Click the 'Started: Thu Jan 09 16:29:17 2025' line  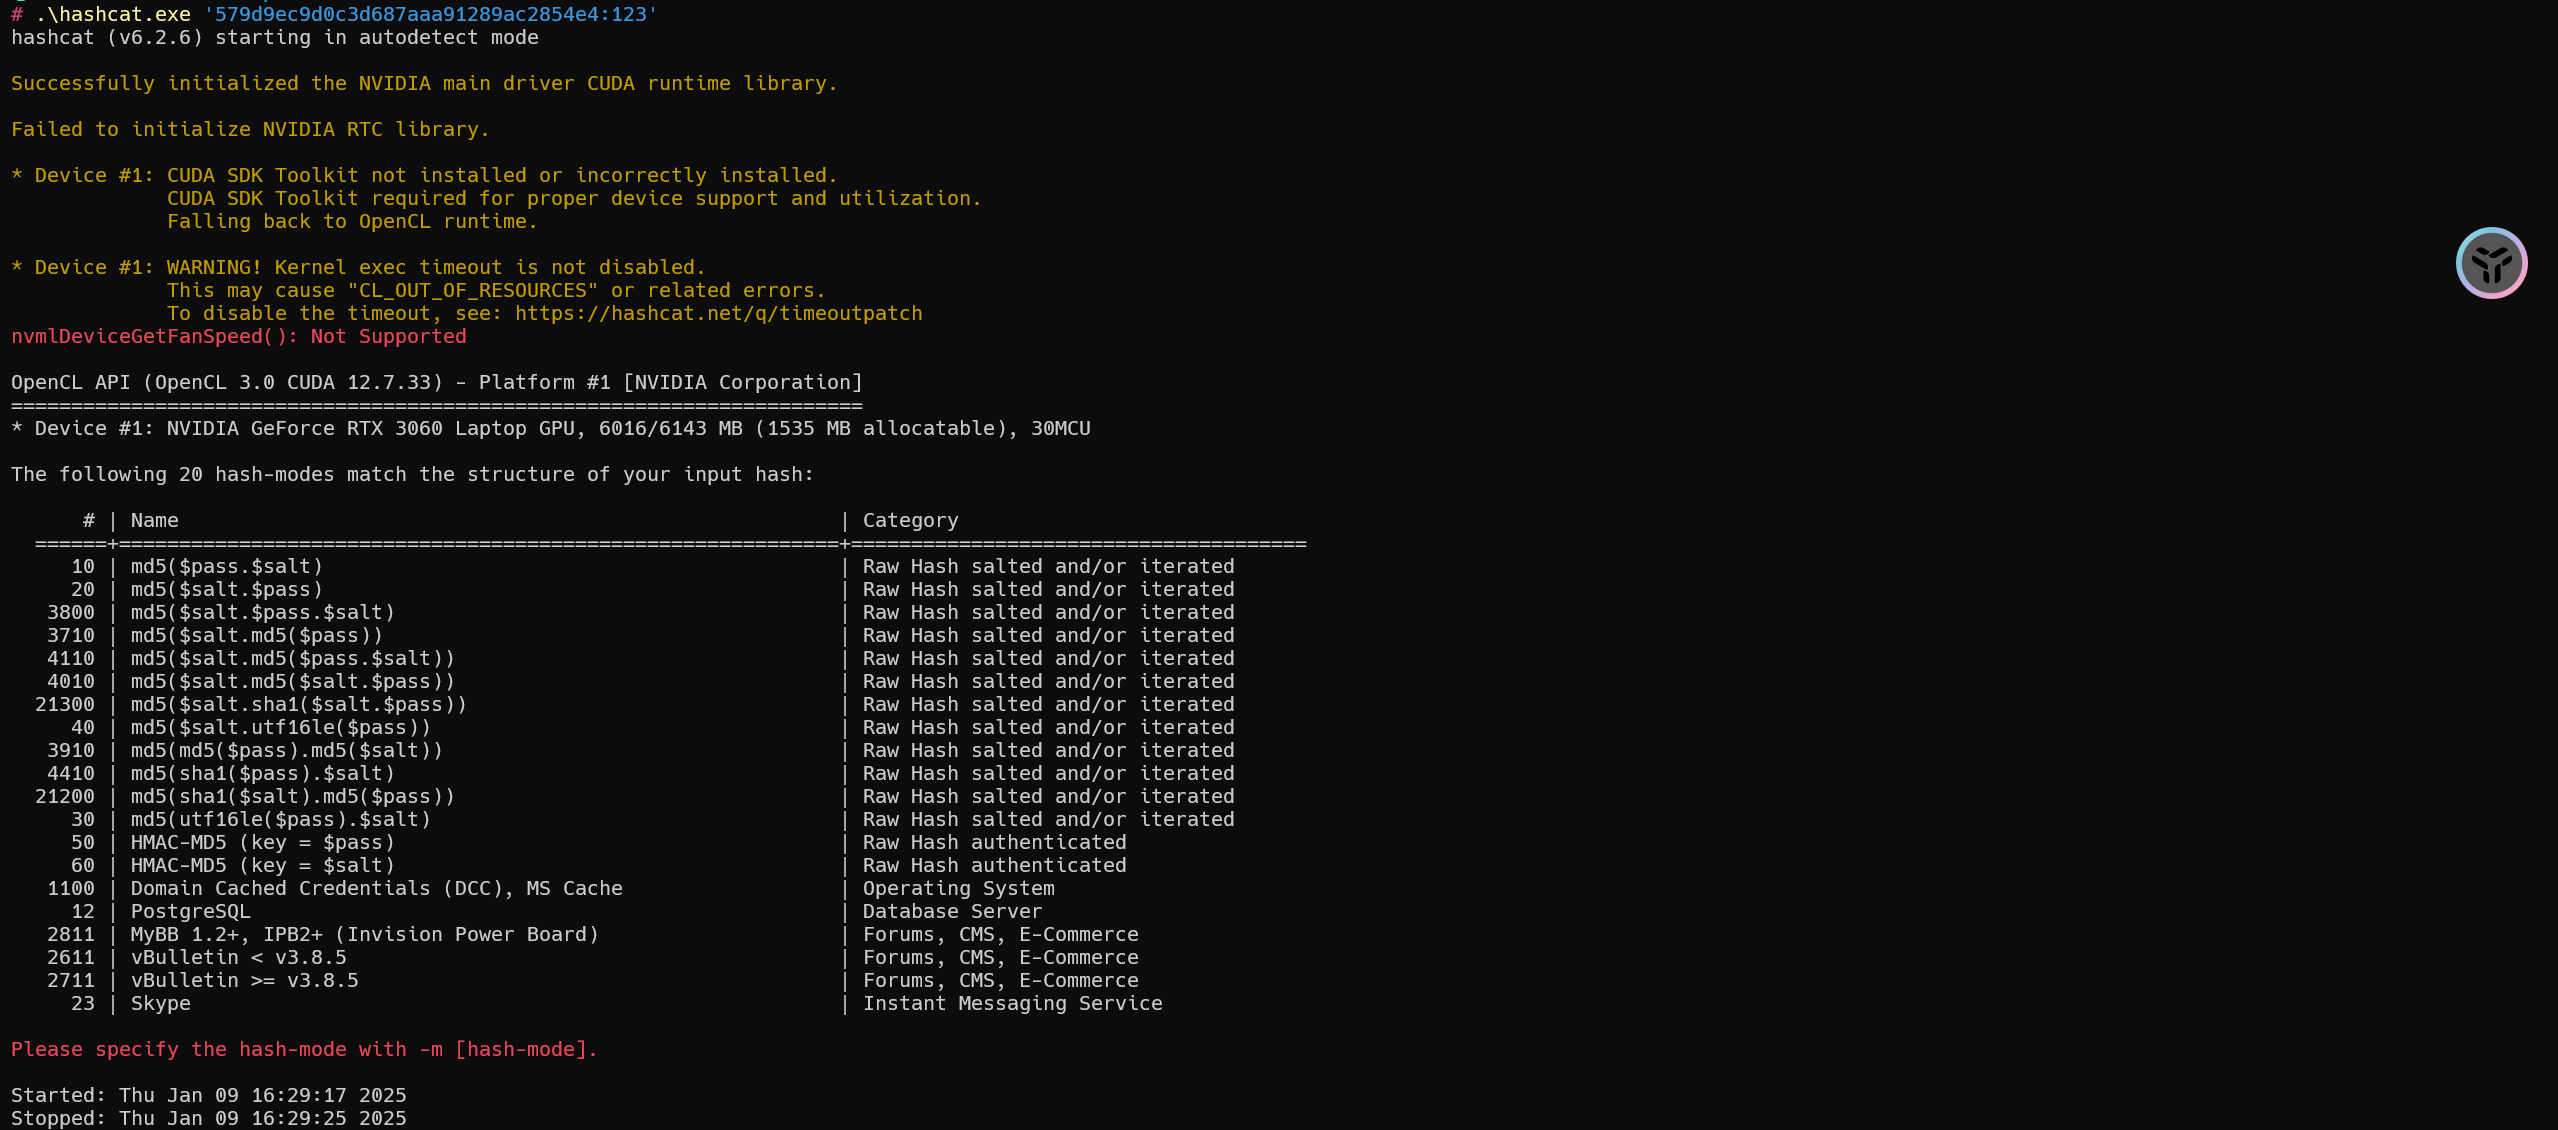click(209, 1096)
